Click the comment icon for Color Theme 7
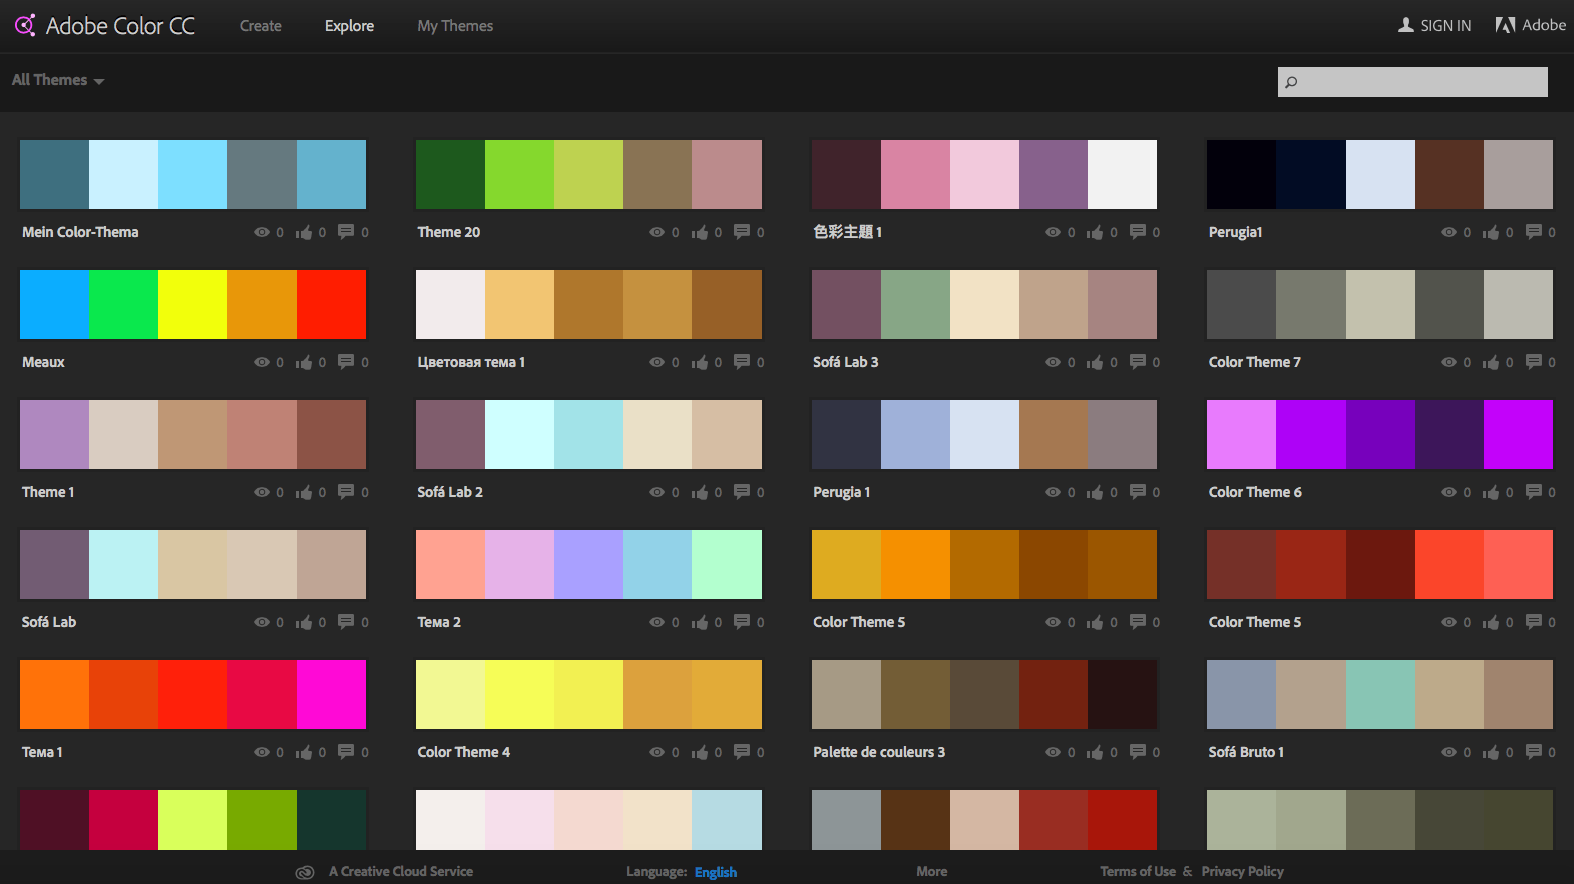The height and width of the screenshot is (884, 1574). [x=1534, y=362]
